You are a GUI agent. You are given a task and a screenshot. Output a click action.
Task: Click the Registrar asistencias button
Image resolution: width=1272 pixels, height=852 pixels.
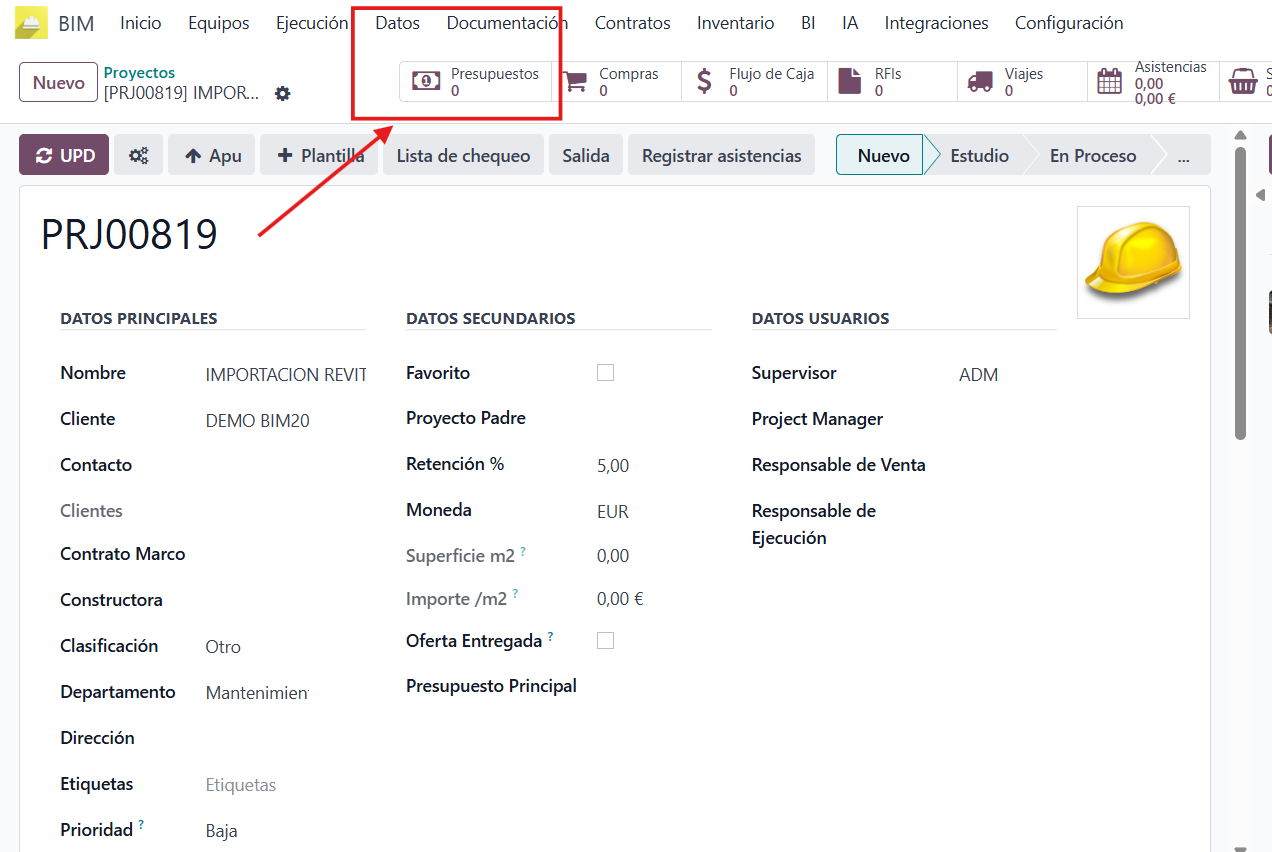click(721, 156)
